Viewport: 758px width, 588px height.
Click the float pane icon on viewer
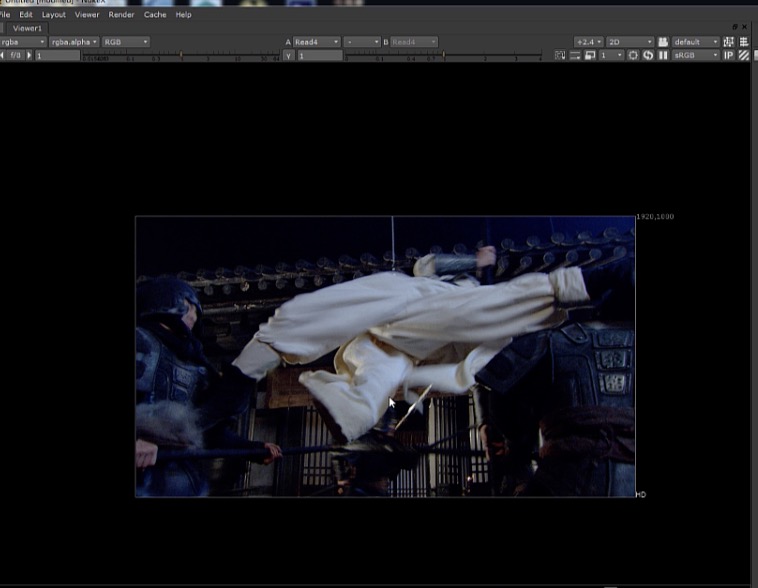pos(736,27)
